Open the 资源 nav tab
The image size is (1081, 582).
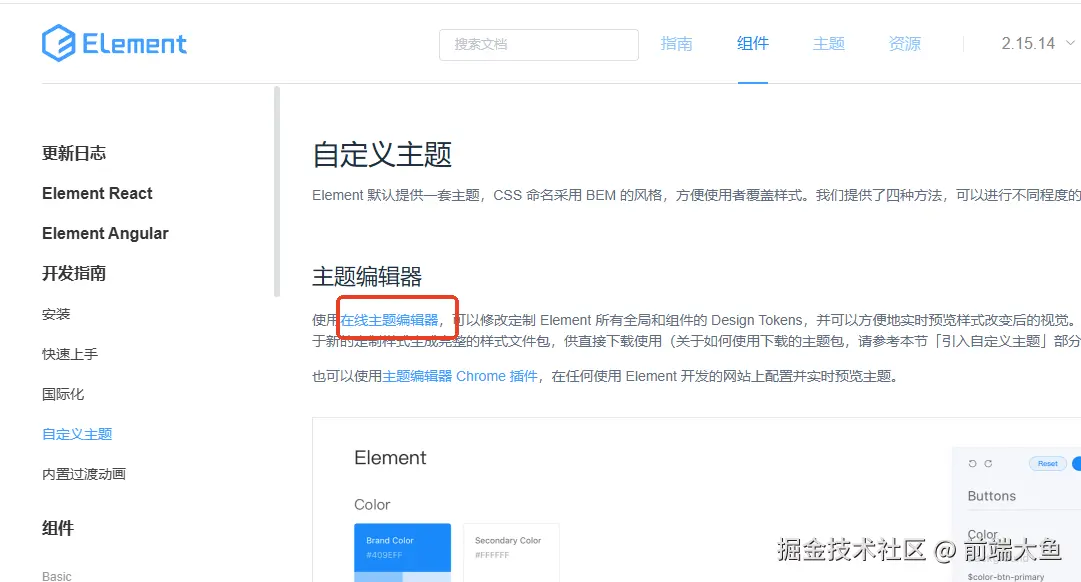pyautogui.click(x=904, y=43)
